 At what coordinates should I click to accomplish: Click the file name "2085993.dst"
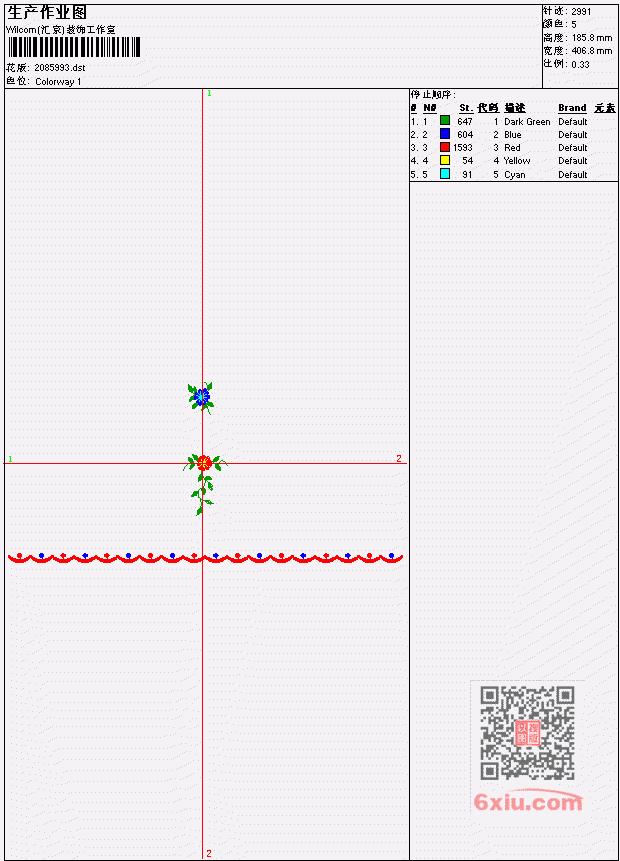(x=59, y=68)
